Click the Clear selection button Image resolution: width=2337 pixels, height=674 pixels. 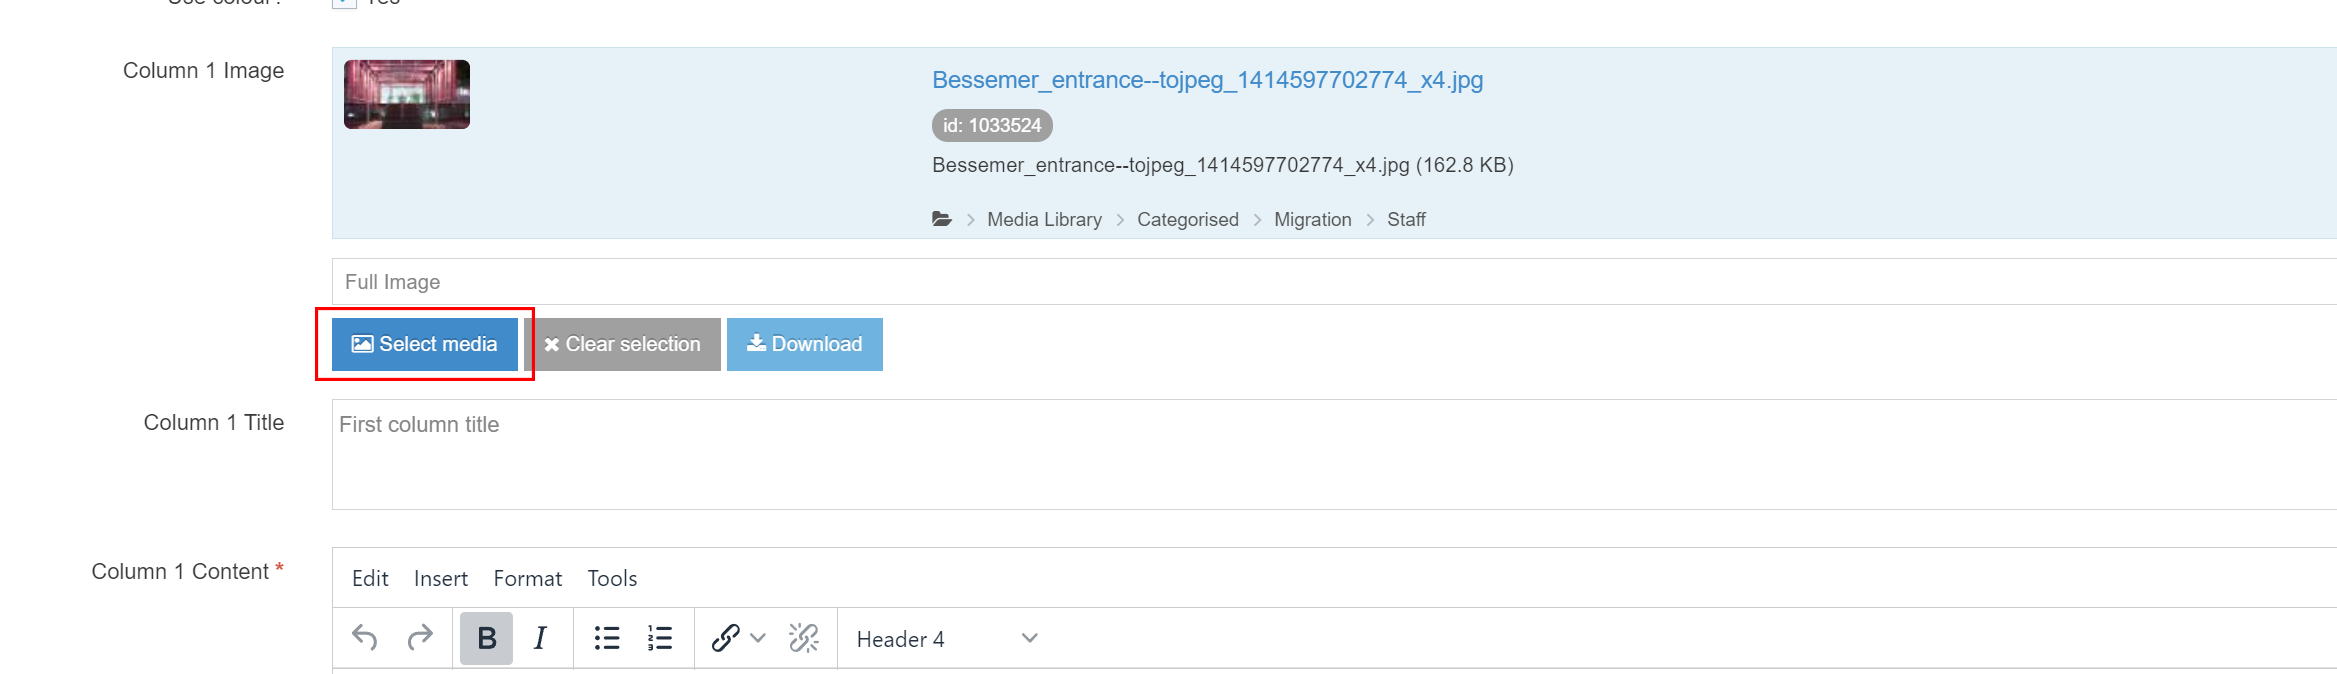pyautogui.click(x=622, y=344)
